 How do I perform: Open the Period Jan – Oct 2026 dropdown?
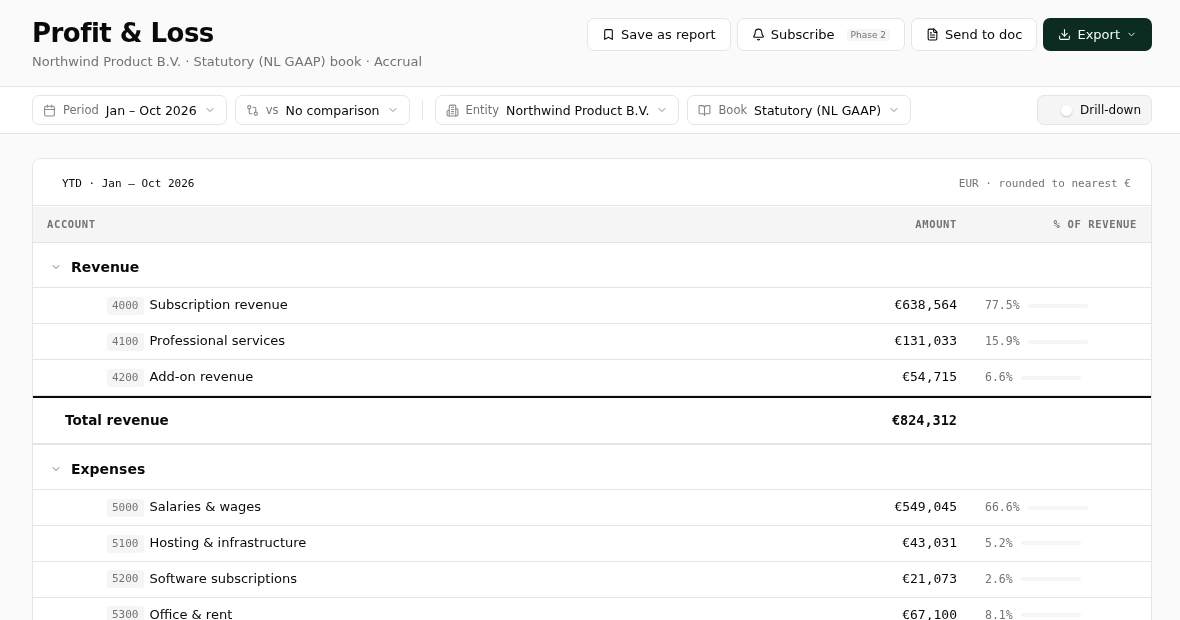(129, 110)
